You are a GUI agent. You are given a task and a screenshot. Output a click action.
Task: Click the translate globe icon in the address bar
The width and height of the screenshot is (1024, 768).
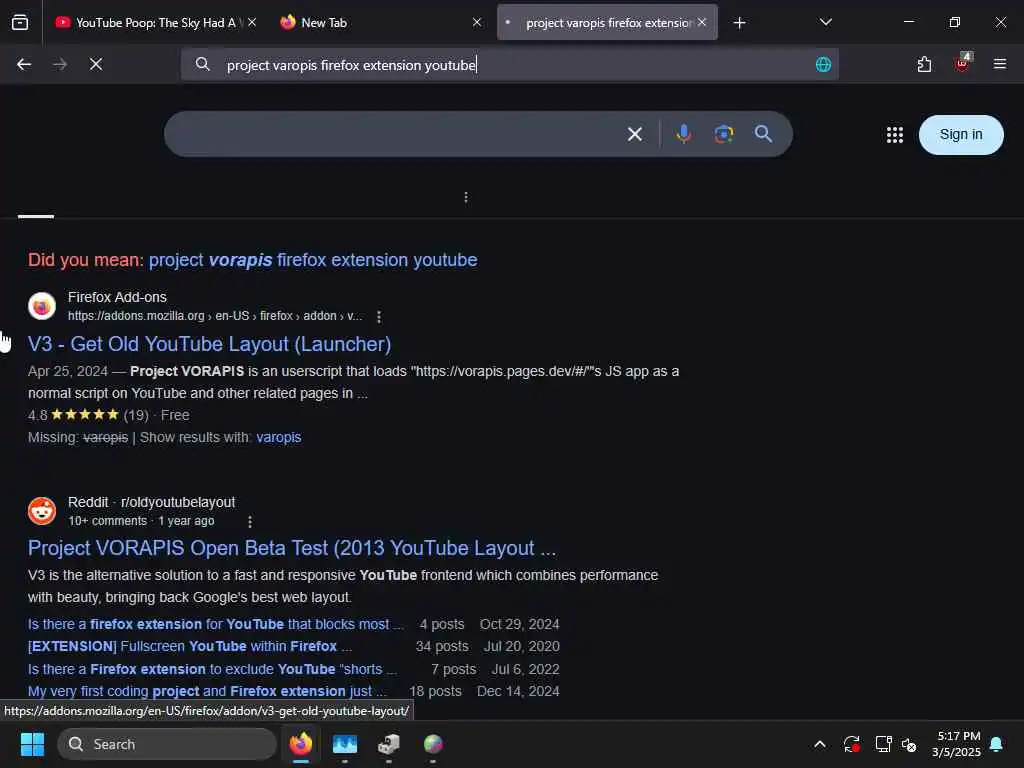[x=824, y=64]
